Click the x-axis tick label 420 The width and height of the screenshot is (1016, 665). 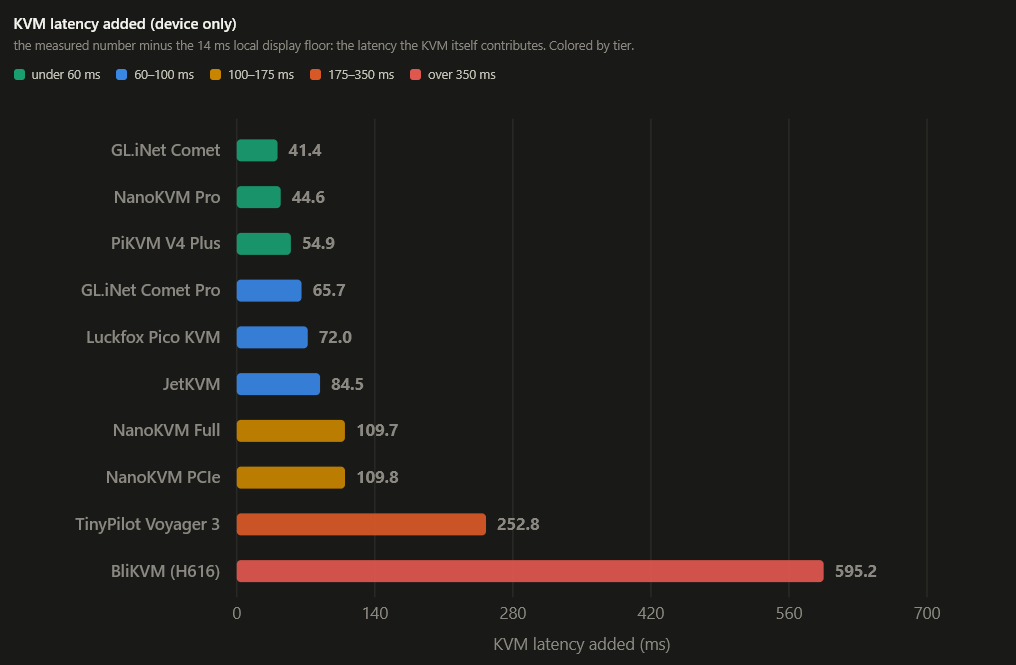[x=651, y=613]
